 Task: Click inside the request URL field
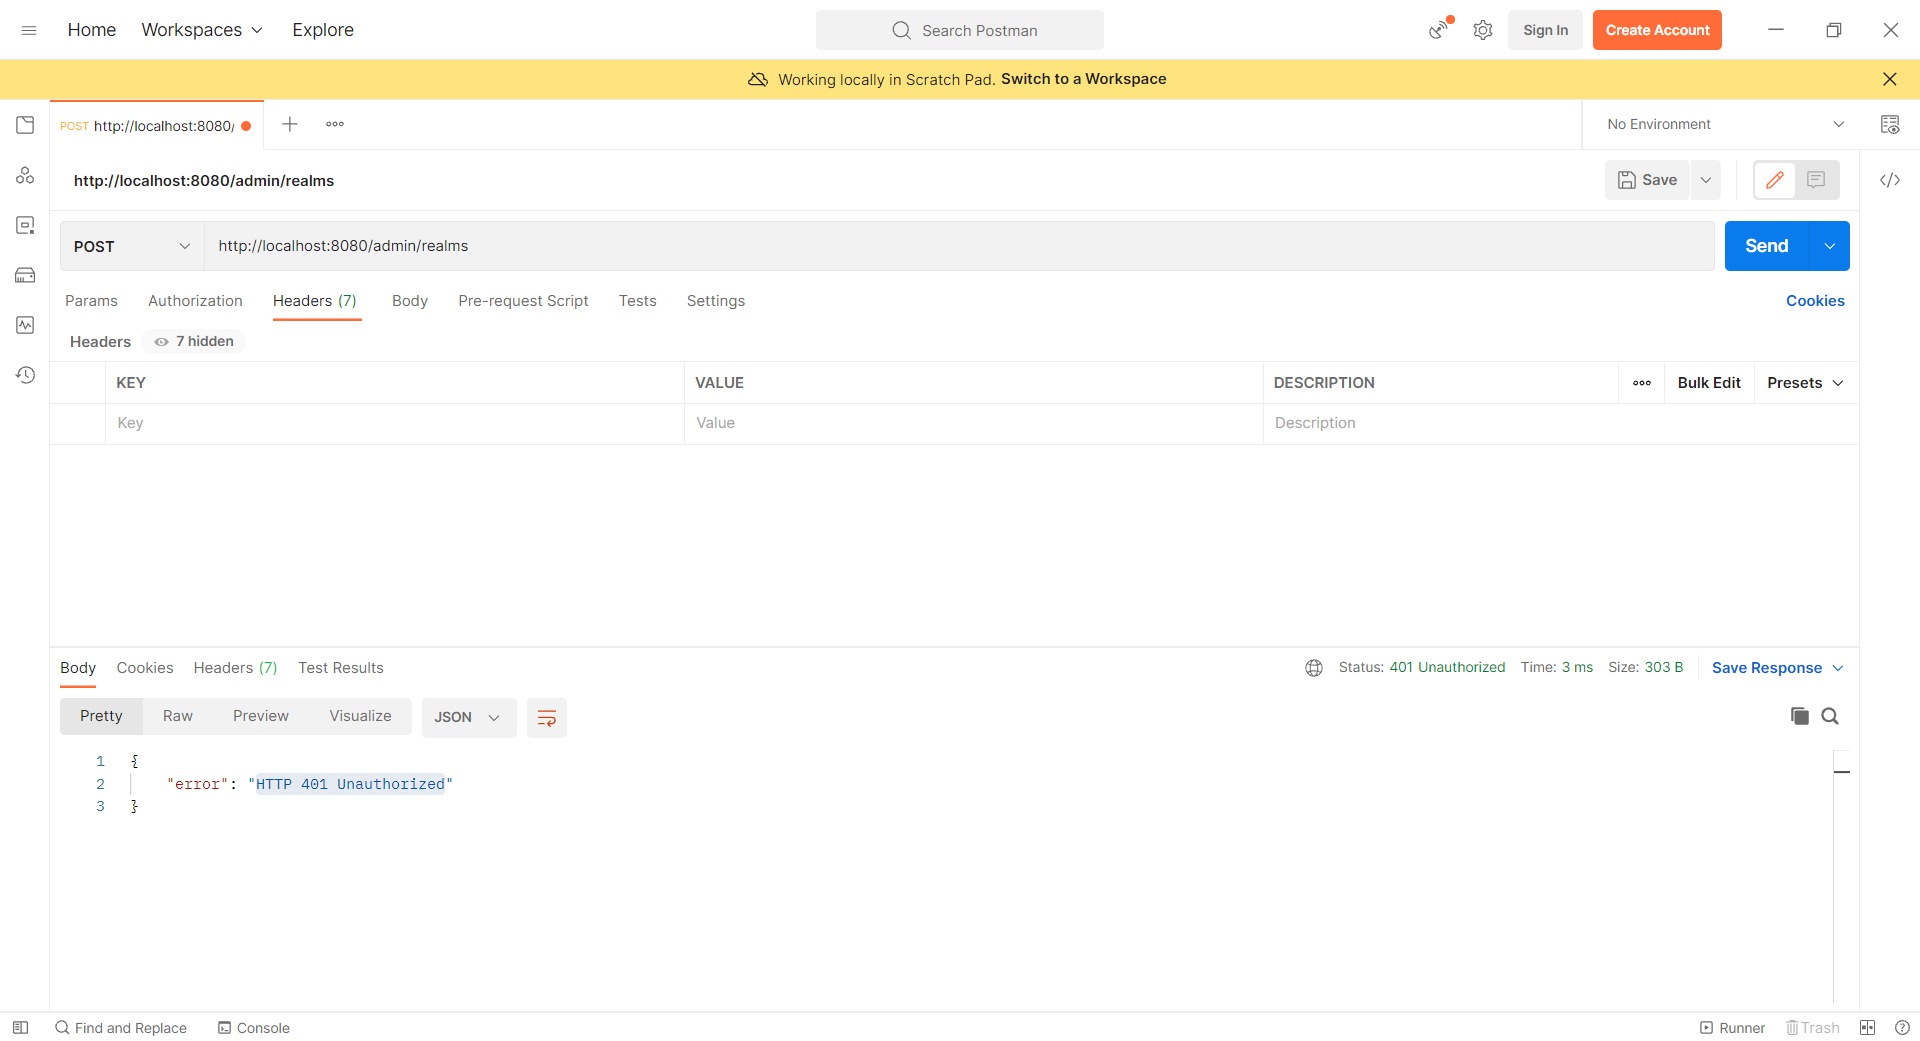[x=700, y=246]
